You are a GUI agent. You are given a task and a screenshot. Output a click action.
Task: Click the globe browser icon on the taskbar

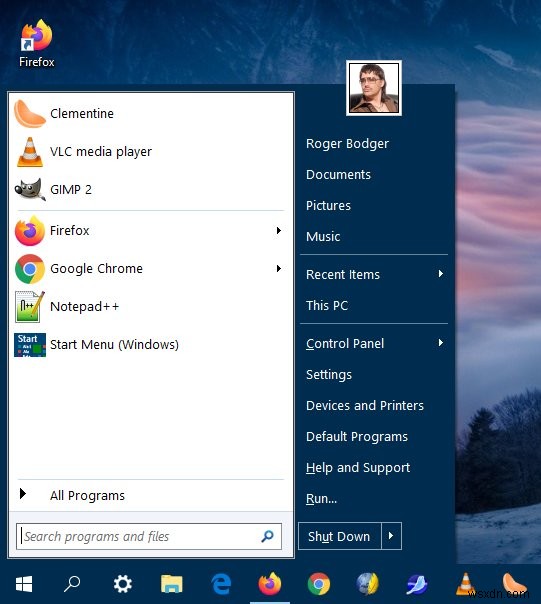tap(368, 583)
